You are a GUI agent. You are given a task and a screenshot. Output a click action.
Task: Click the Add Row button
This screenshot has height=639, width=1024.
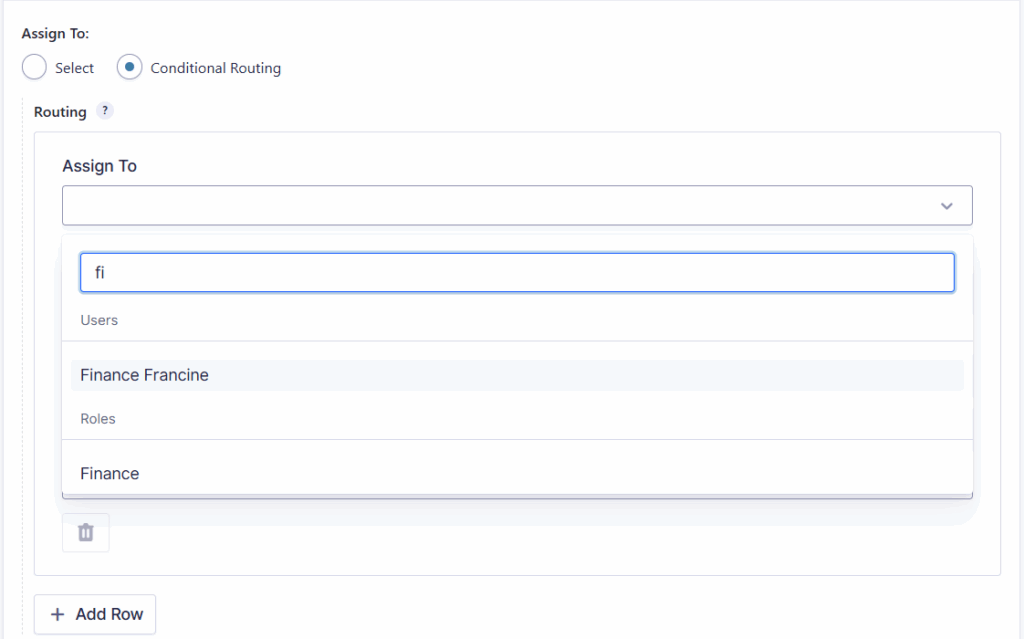point(95,614)
